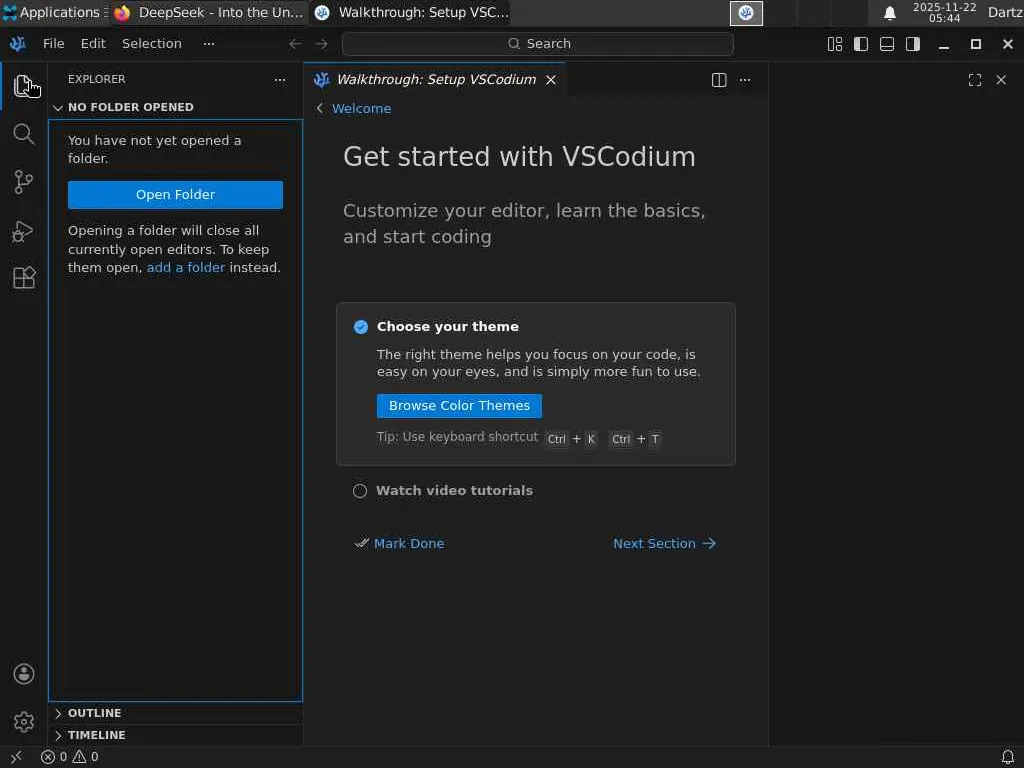Click the Open Folder button
This screenshot has width=1024, height=768.
point(175,195)
